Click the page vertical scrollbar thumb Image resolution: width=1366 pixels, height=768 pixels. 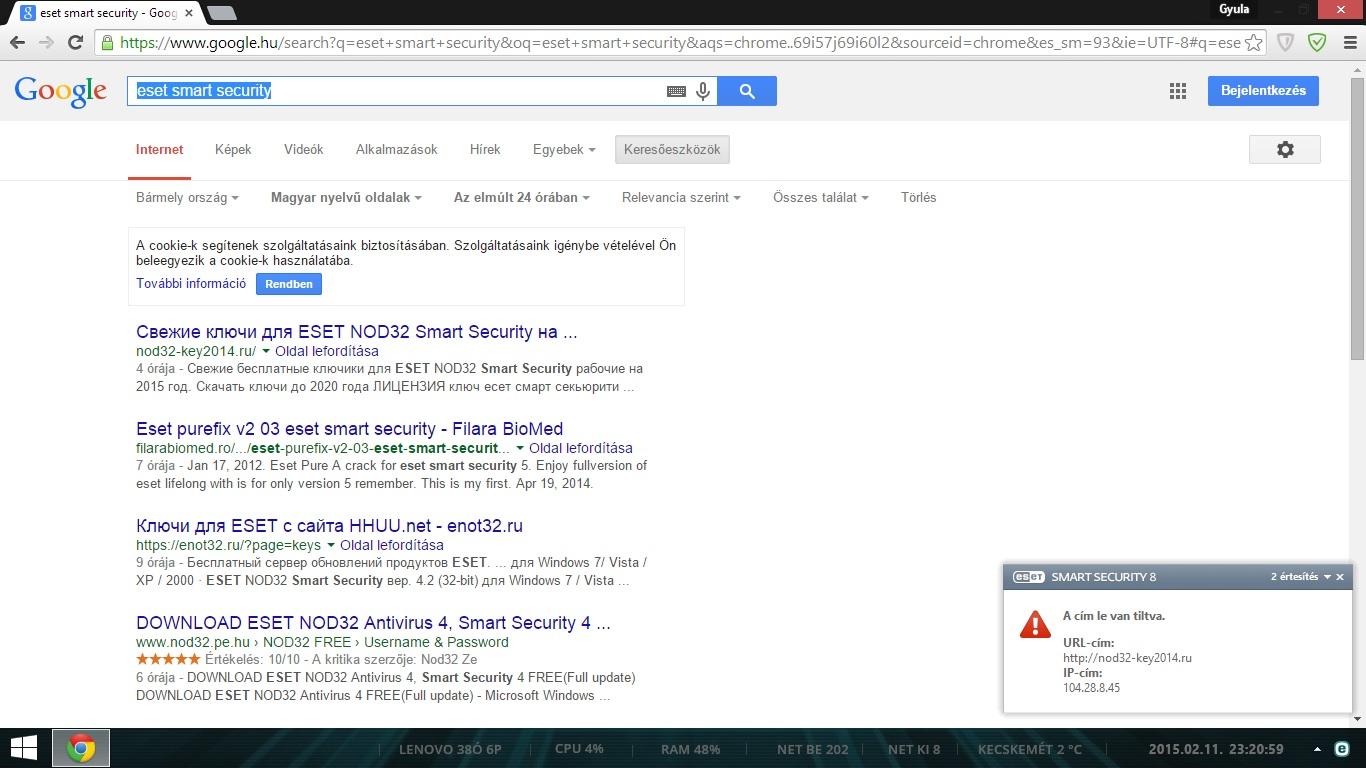1357,217
